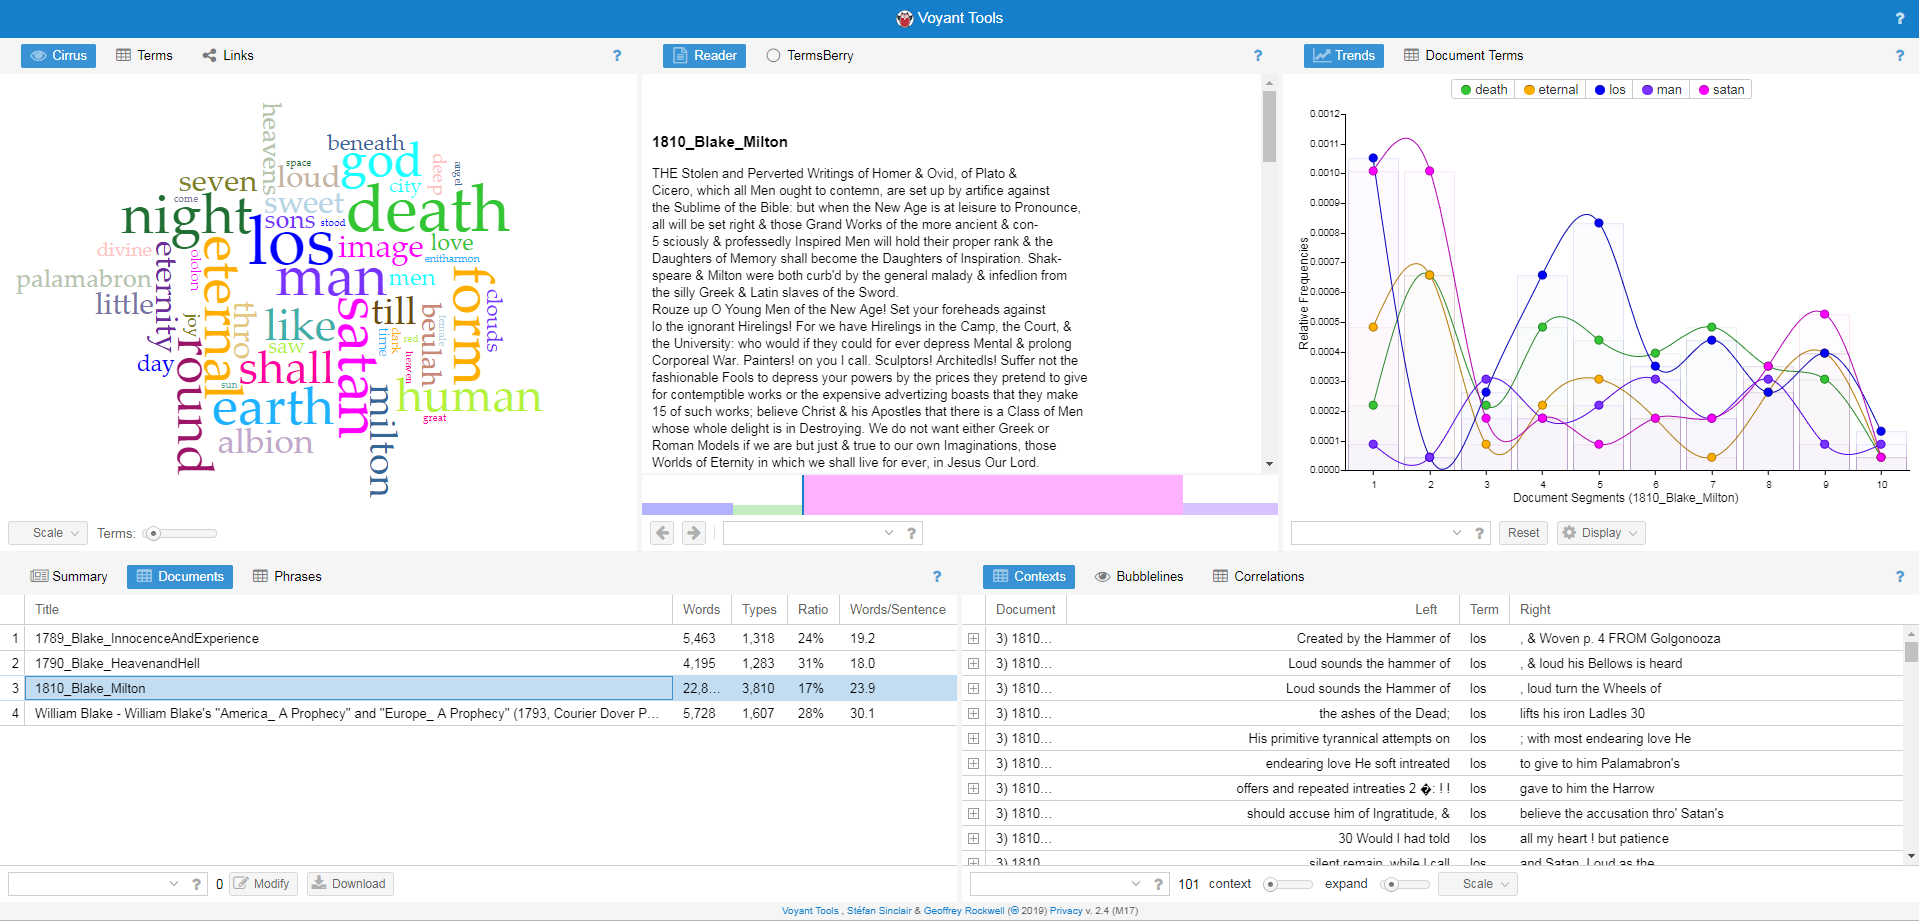Click the Download button
Screen dimensions: 1919x921
349,884
